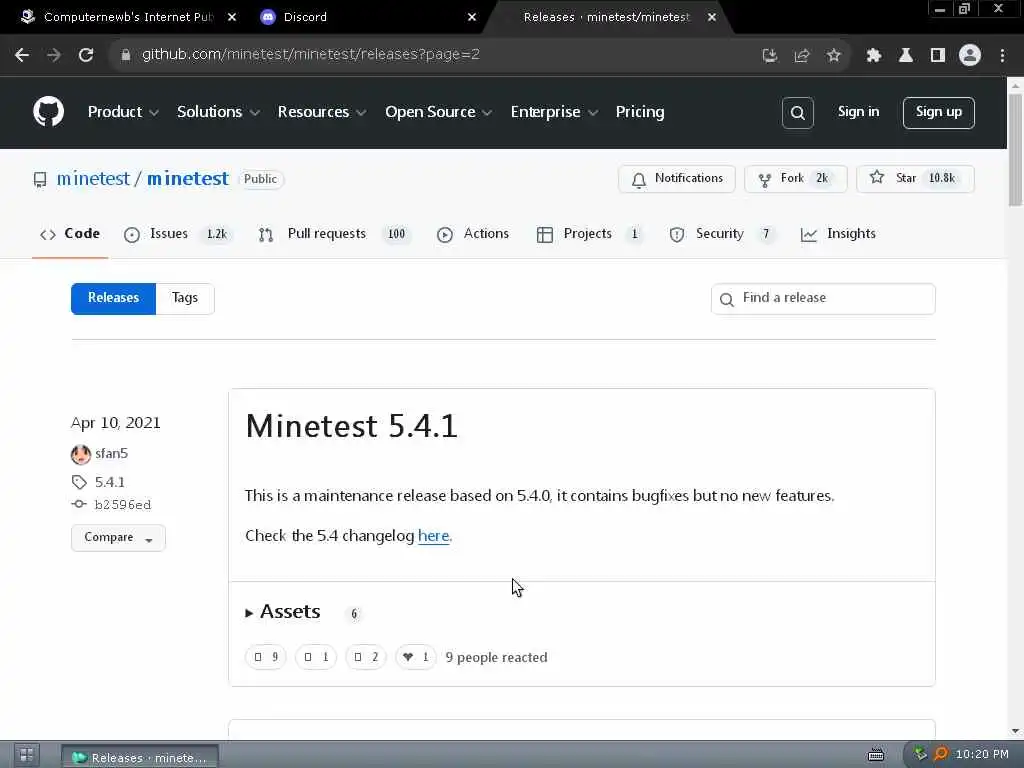
Task: Click the Sign up button
Action: click(938, 112)
